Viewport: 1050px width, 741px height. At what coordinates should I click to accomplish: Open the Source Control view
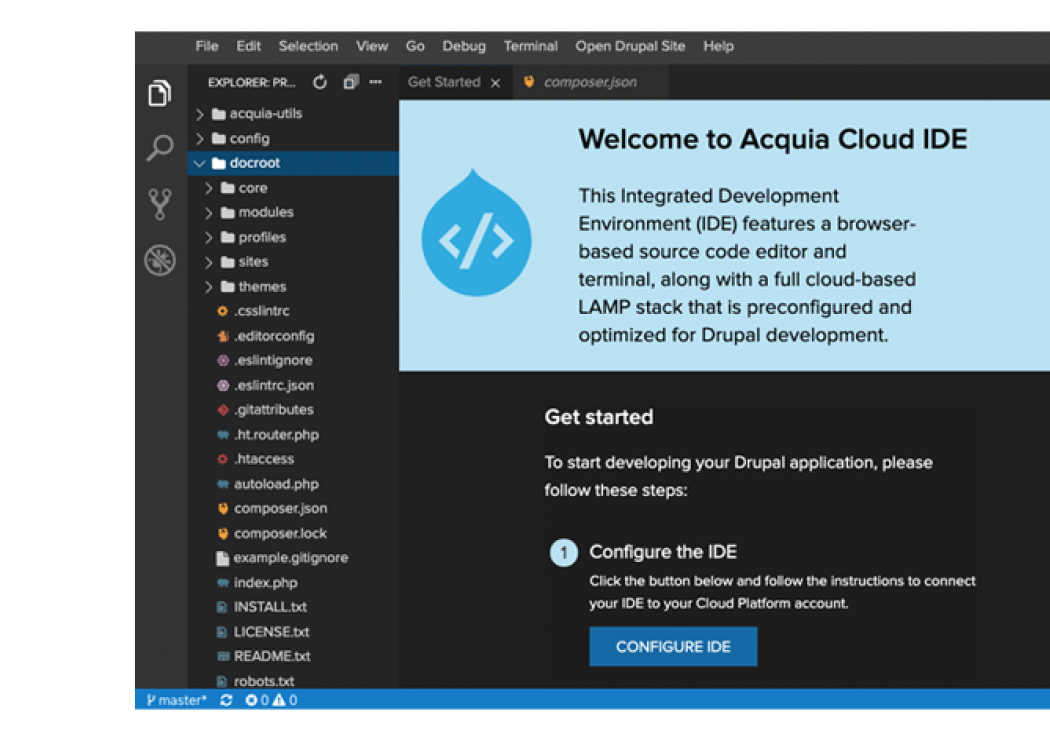159,200
